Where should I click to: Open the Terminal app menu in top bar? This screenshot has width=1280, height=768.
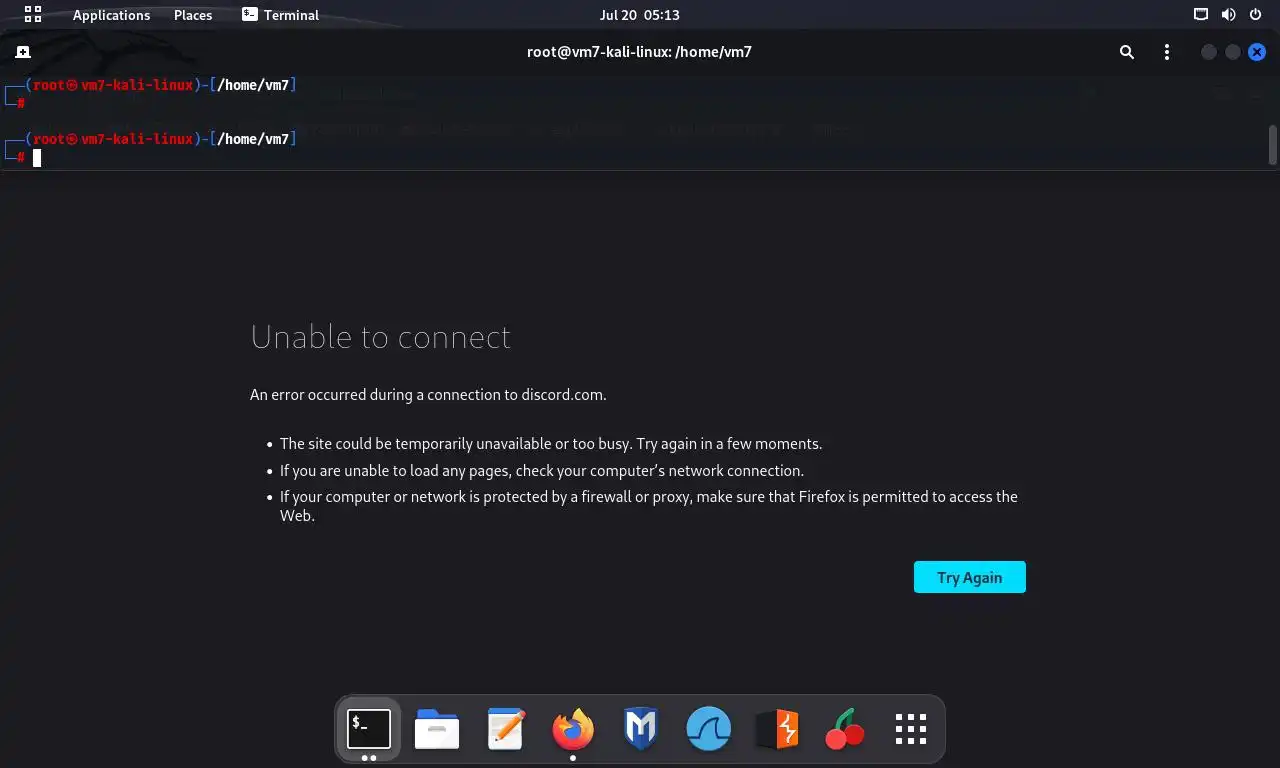tap(280, 15)
